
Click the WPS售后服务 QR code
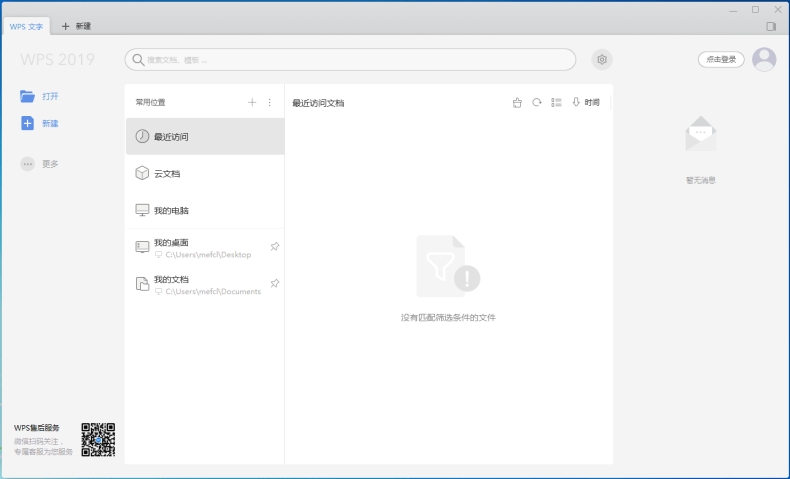click(x=98, y=440)
